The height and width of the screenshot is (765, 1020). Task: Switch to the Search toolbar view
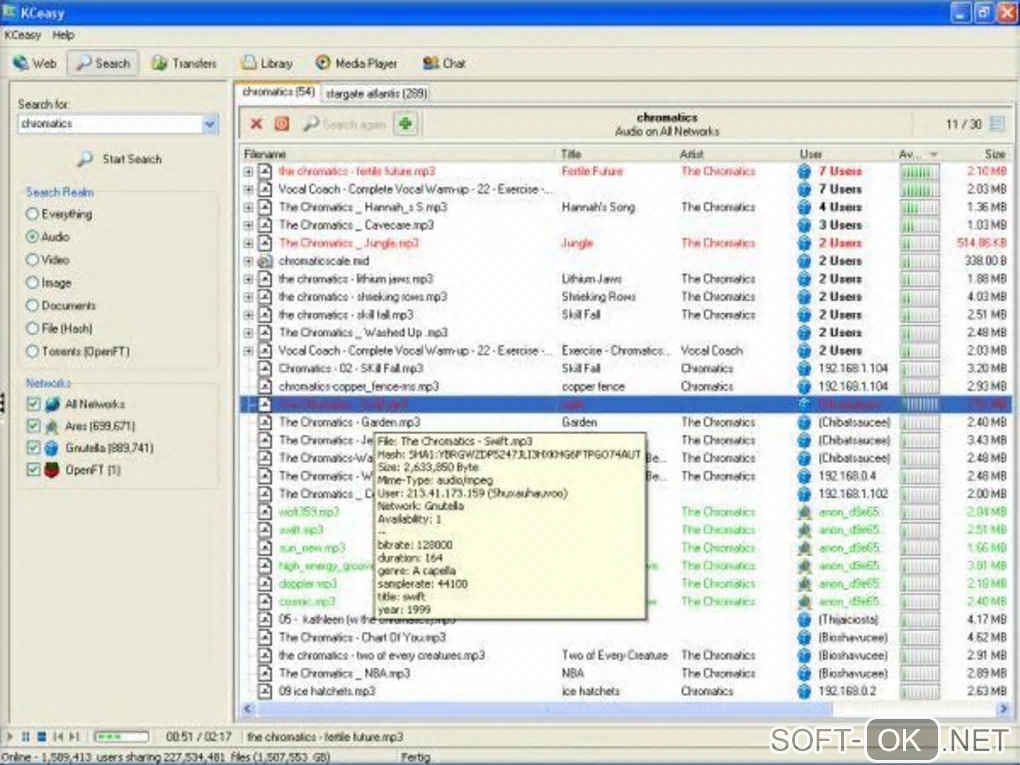click(103, 63)
